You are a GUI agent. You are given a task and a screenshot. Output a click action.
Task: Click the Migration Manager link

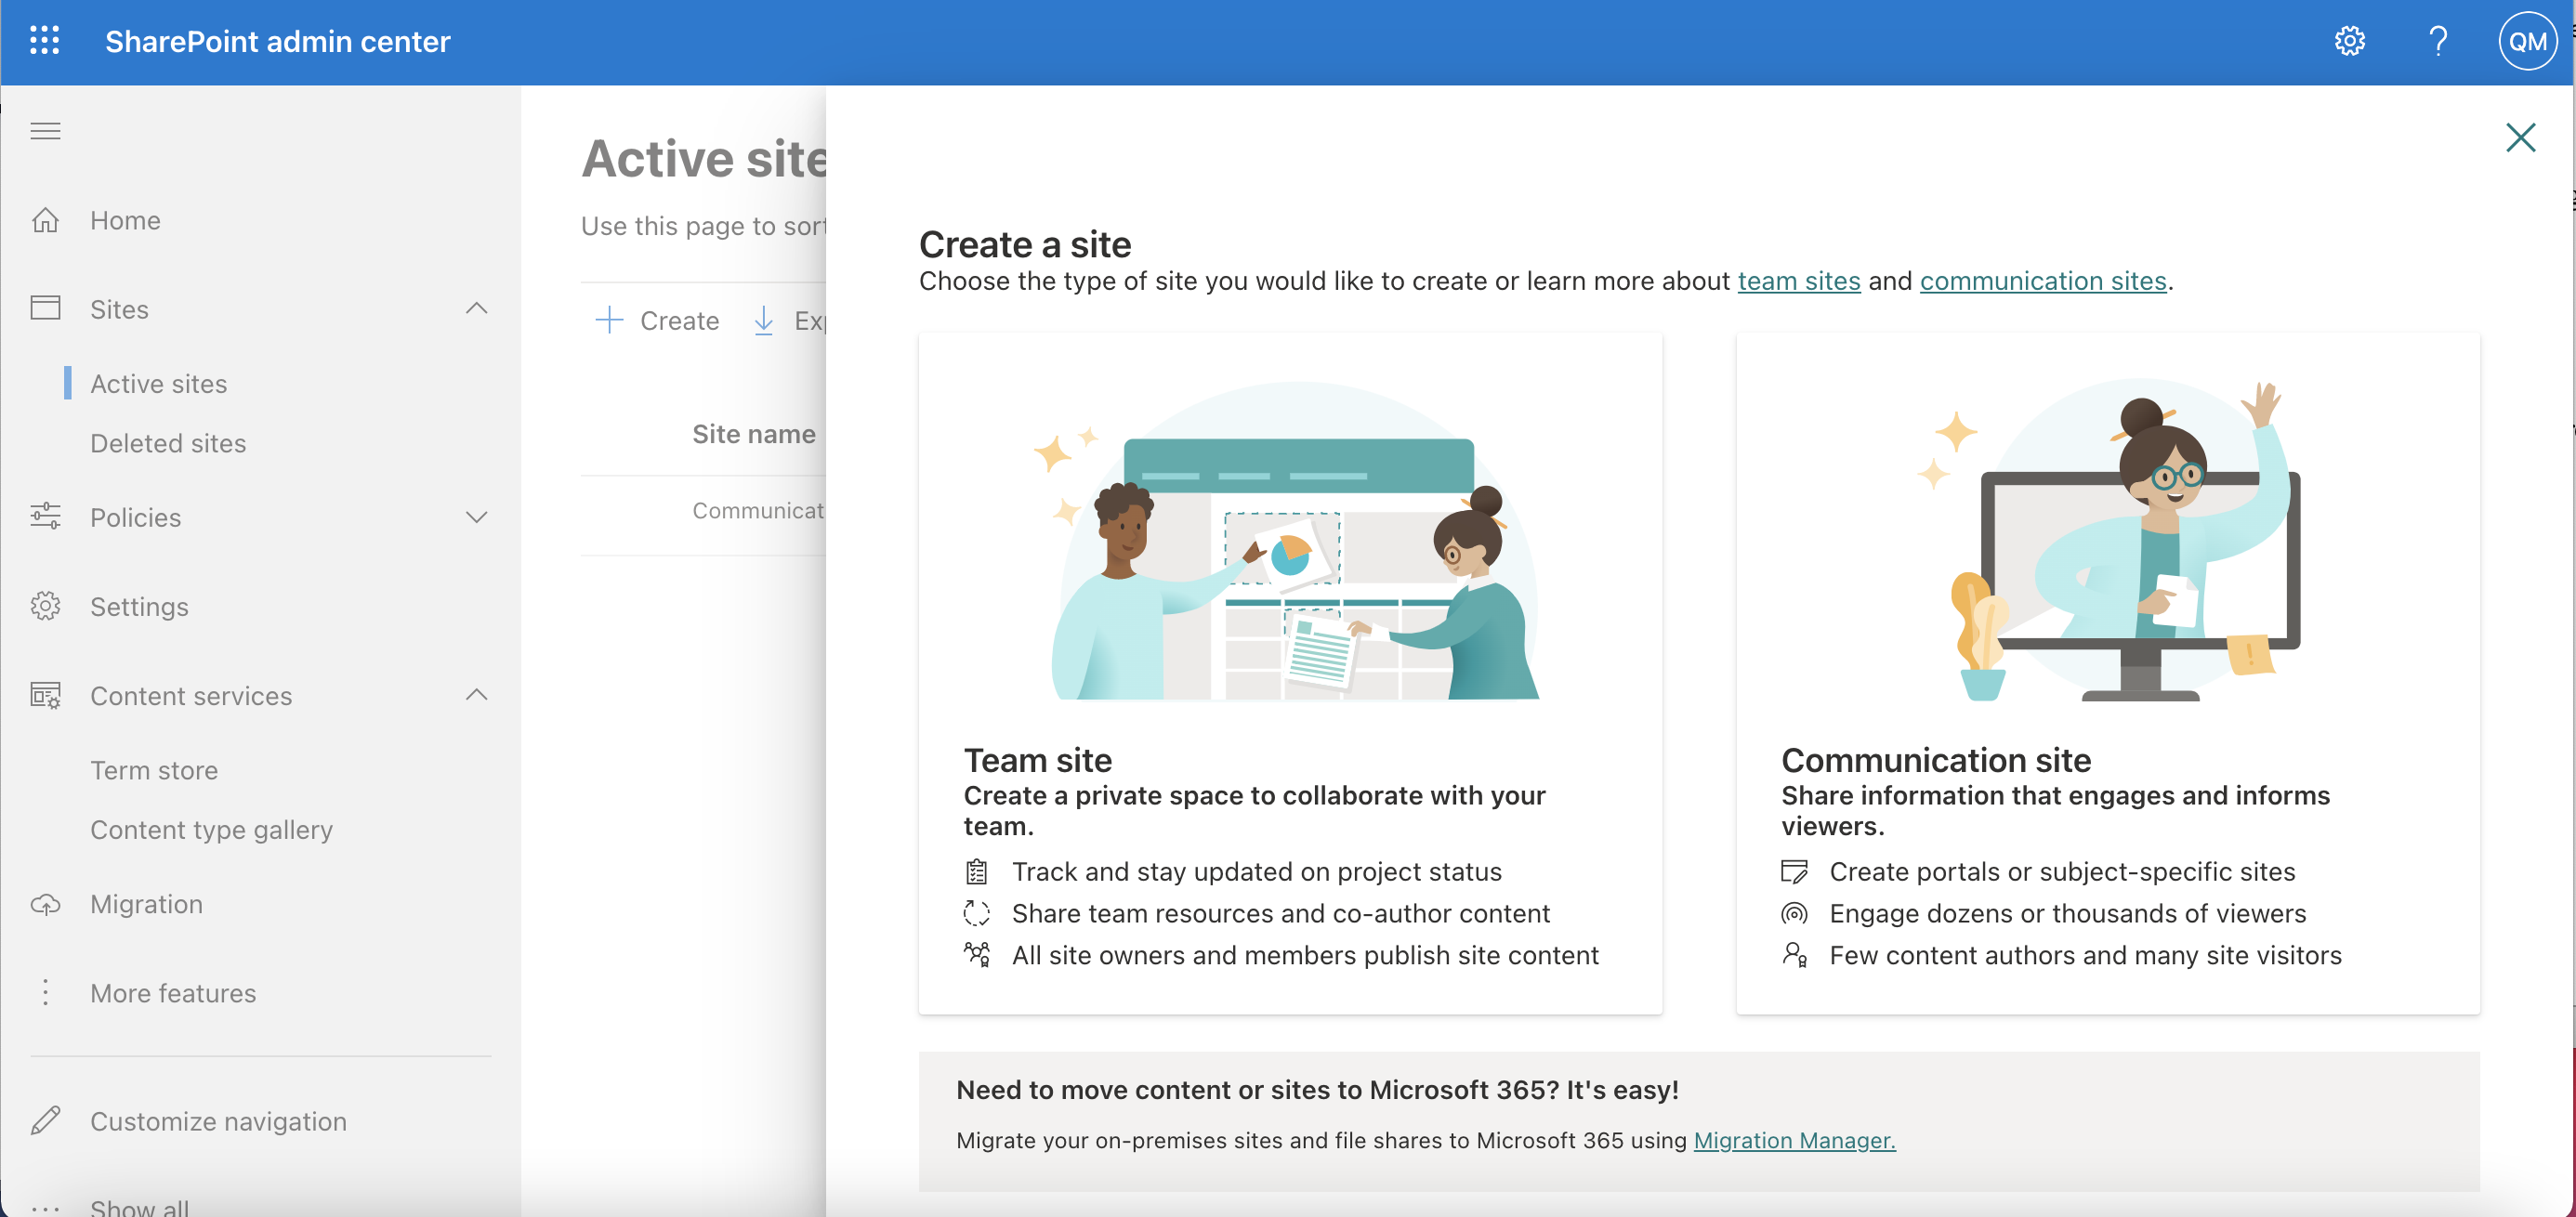(1794, 1140)
